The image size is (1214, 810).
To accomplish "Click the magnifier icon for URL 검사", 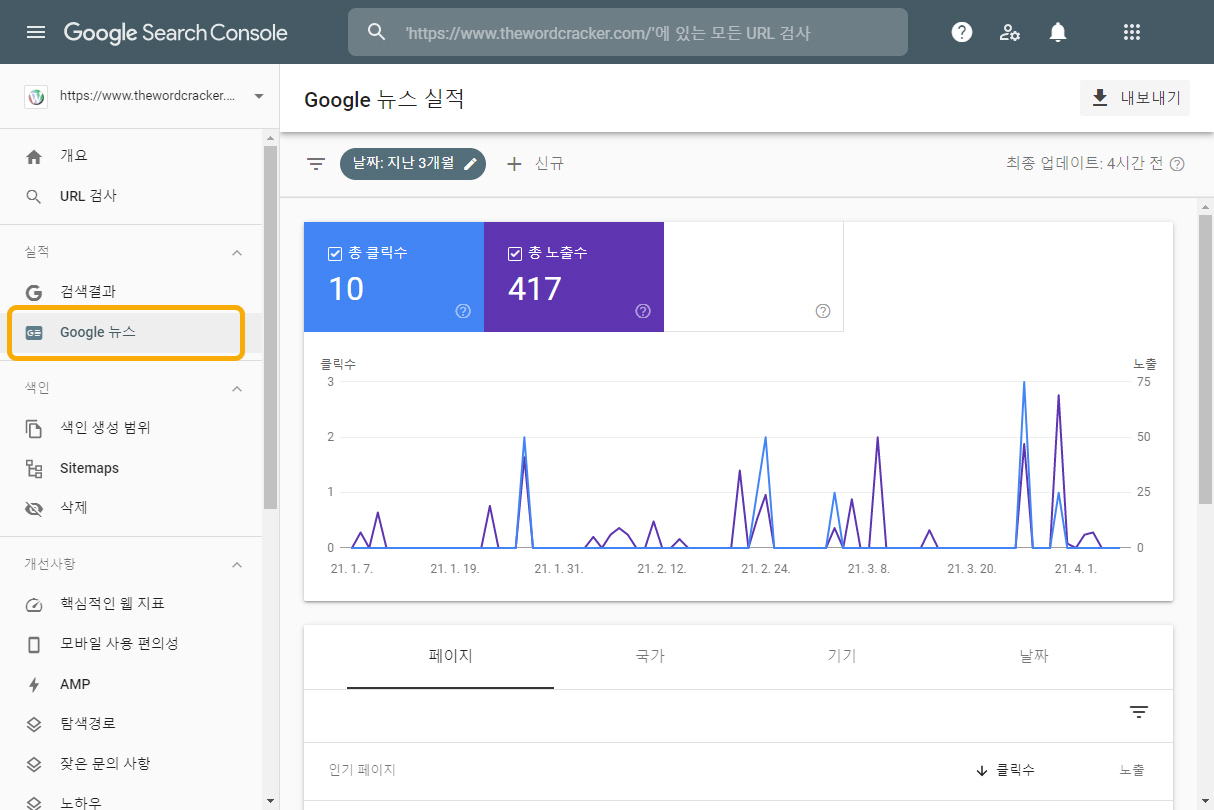I will (x=34, y=196).
